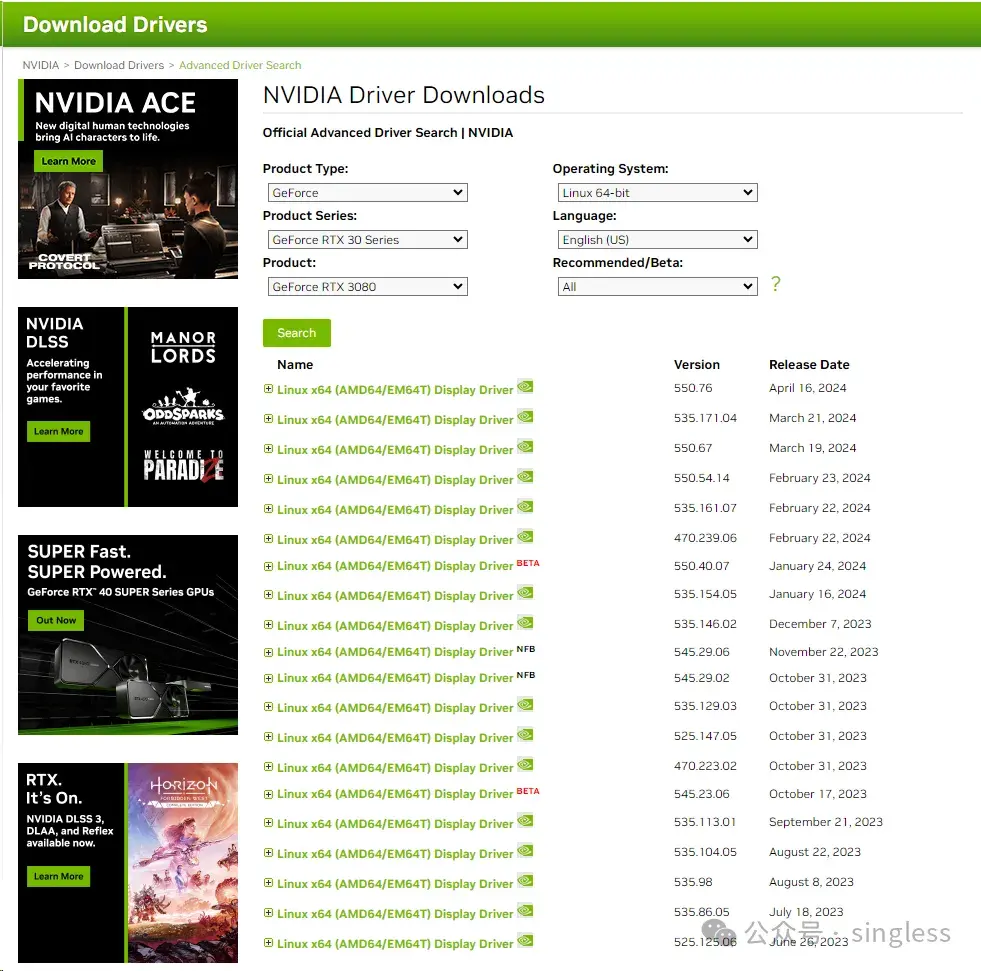
Task: Expand the driver row for version 550.76
Action: [268, 389]
